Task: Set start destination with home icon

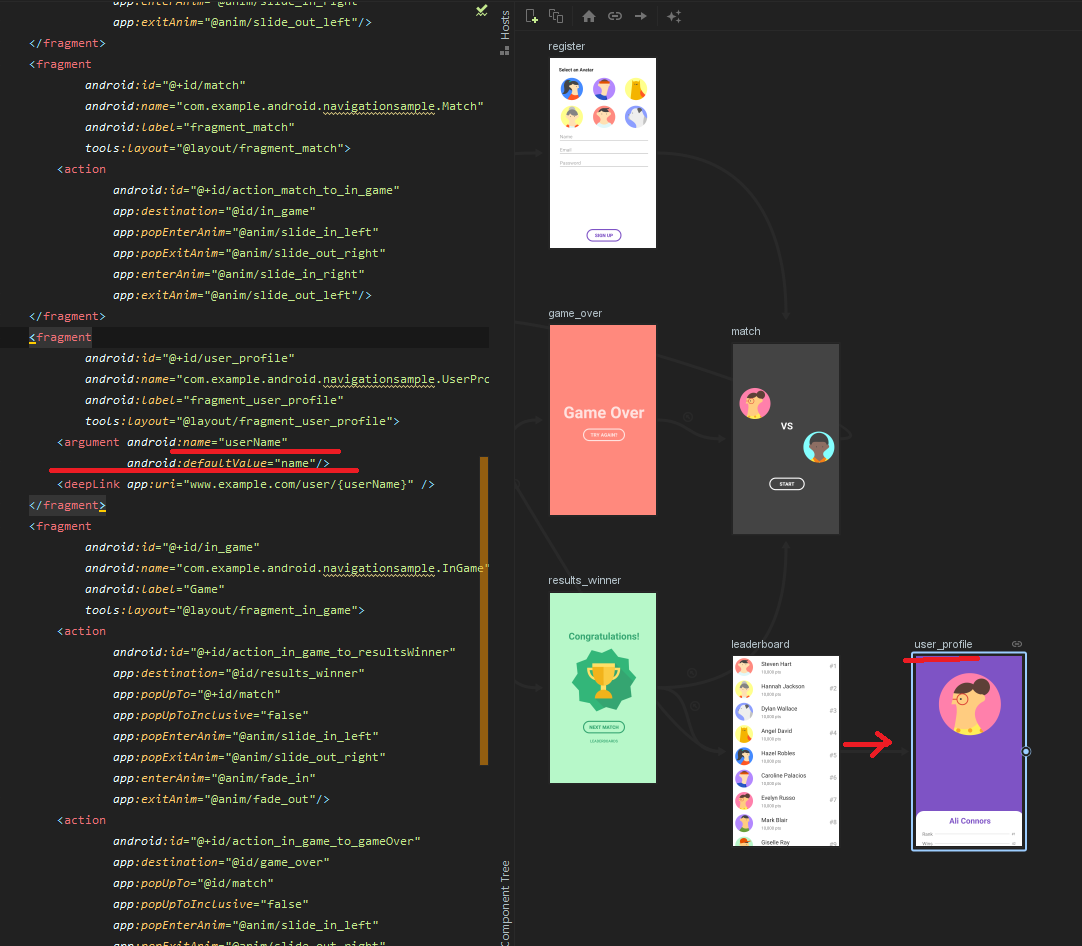Action: (x=589, y=16)
